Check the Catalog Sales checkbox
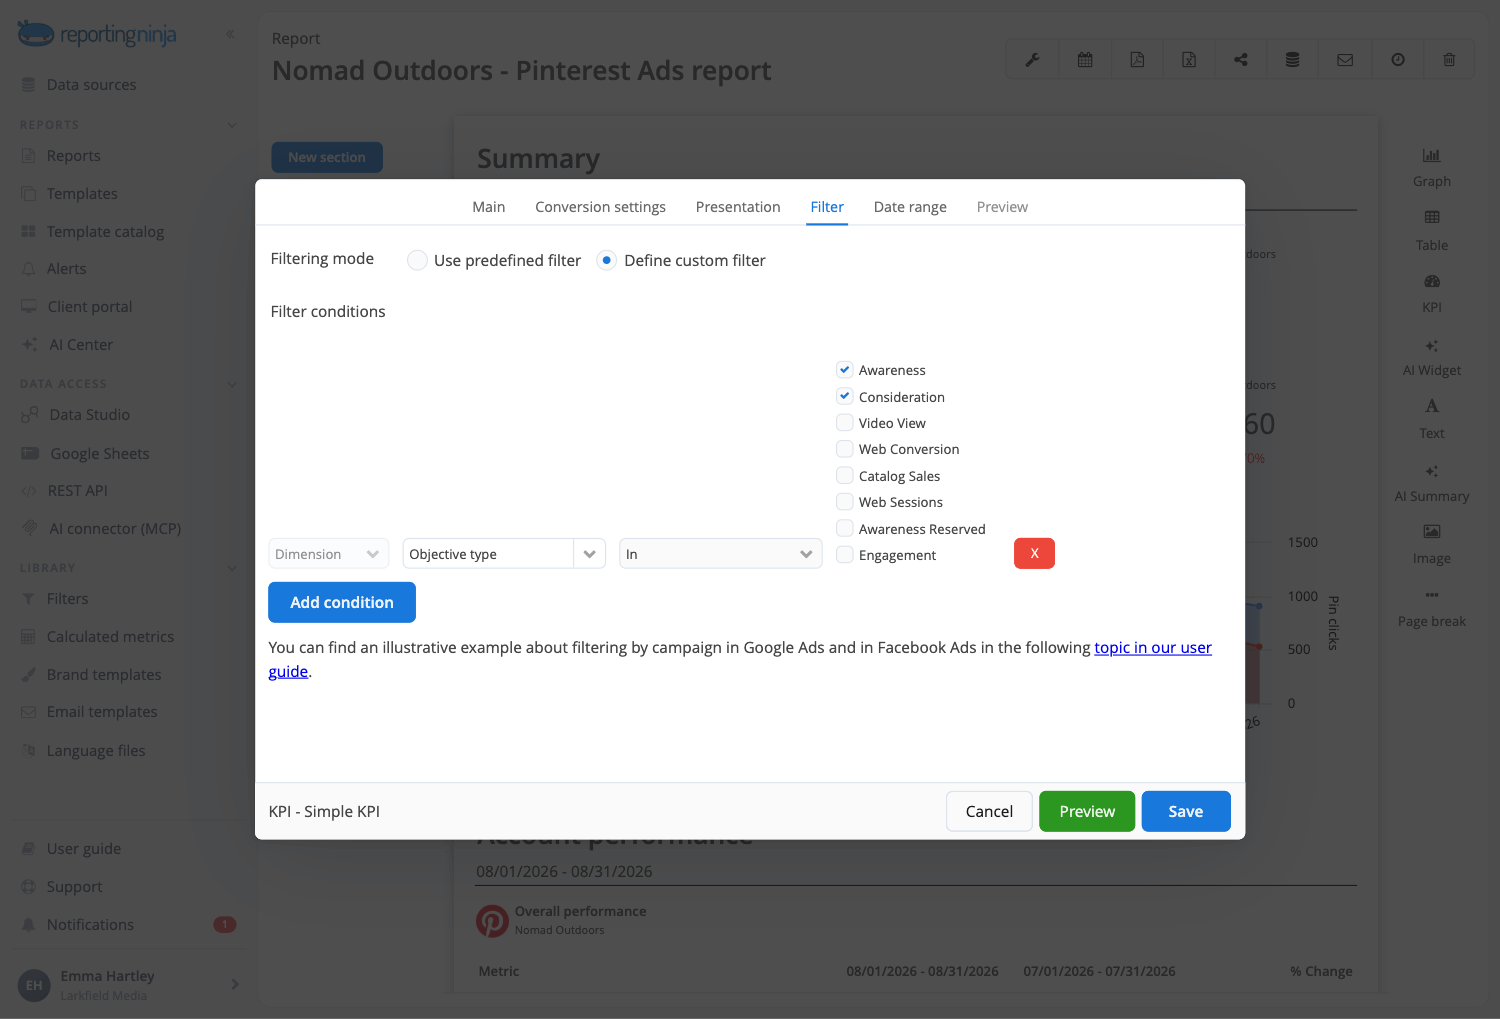1500x1019 pixels. (x=845, y=475)
